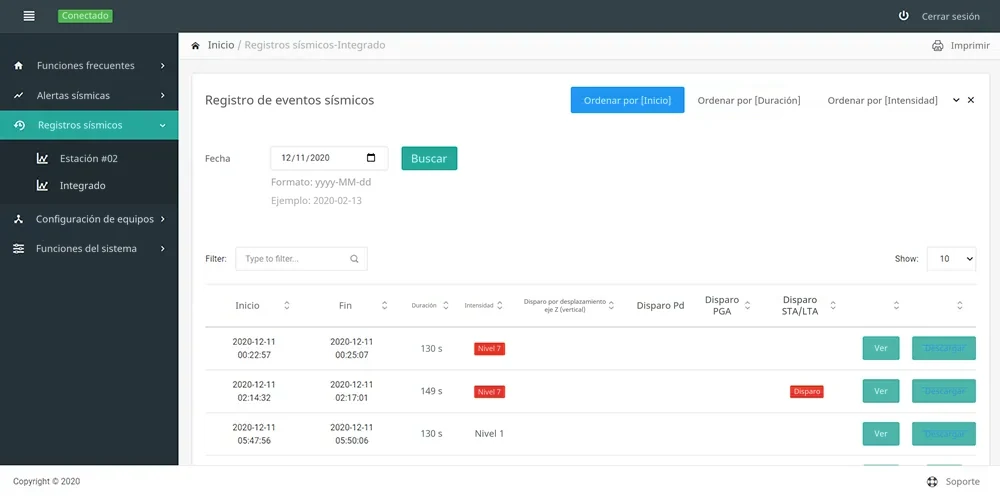Sort by Intensidad column arrows
The width and height of the screenshot is (1000, 497).
coord(500,306)
